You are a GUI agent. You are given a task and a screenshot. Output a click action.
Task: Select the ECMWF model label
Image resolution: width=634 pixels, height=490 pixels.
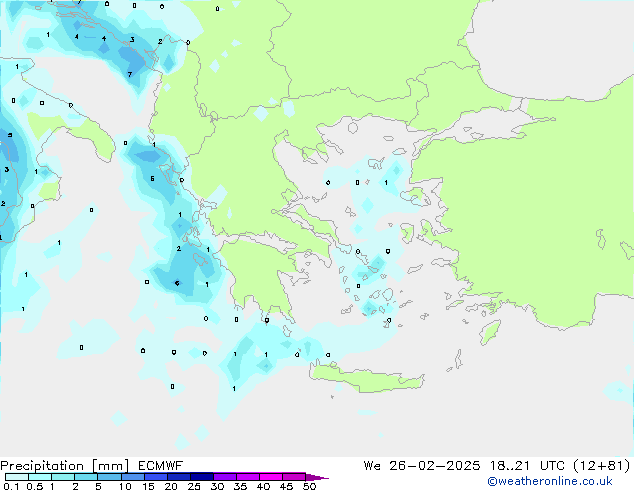[161, 466]
